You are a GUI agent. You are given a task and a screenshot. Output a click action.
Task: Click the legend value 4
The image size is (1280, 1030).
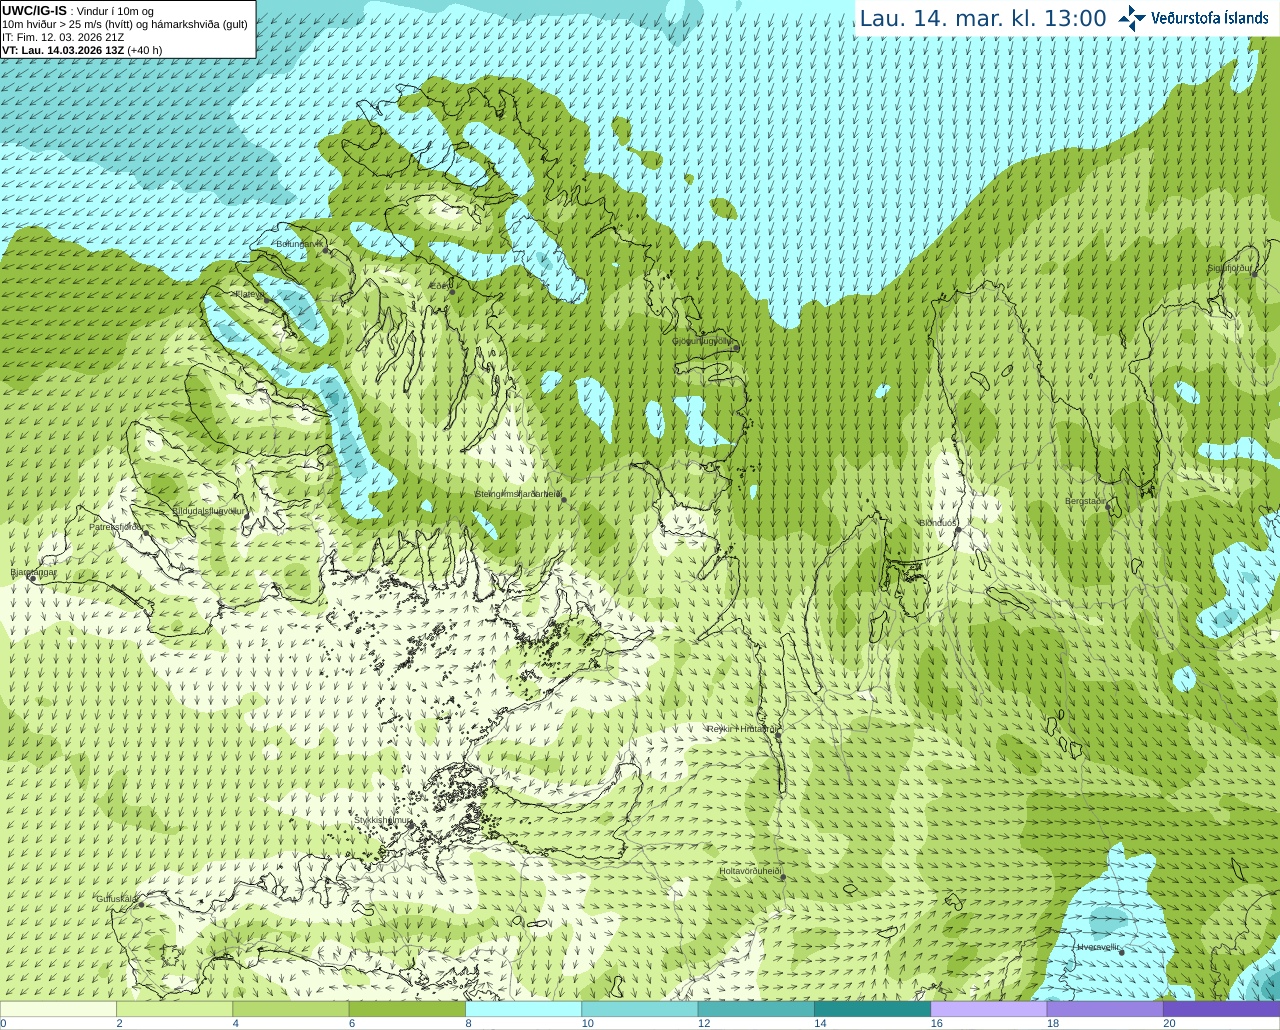pos(235,1023)
